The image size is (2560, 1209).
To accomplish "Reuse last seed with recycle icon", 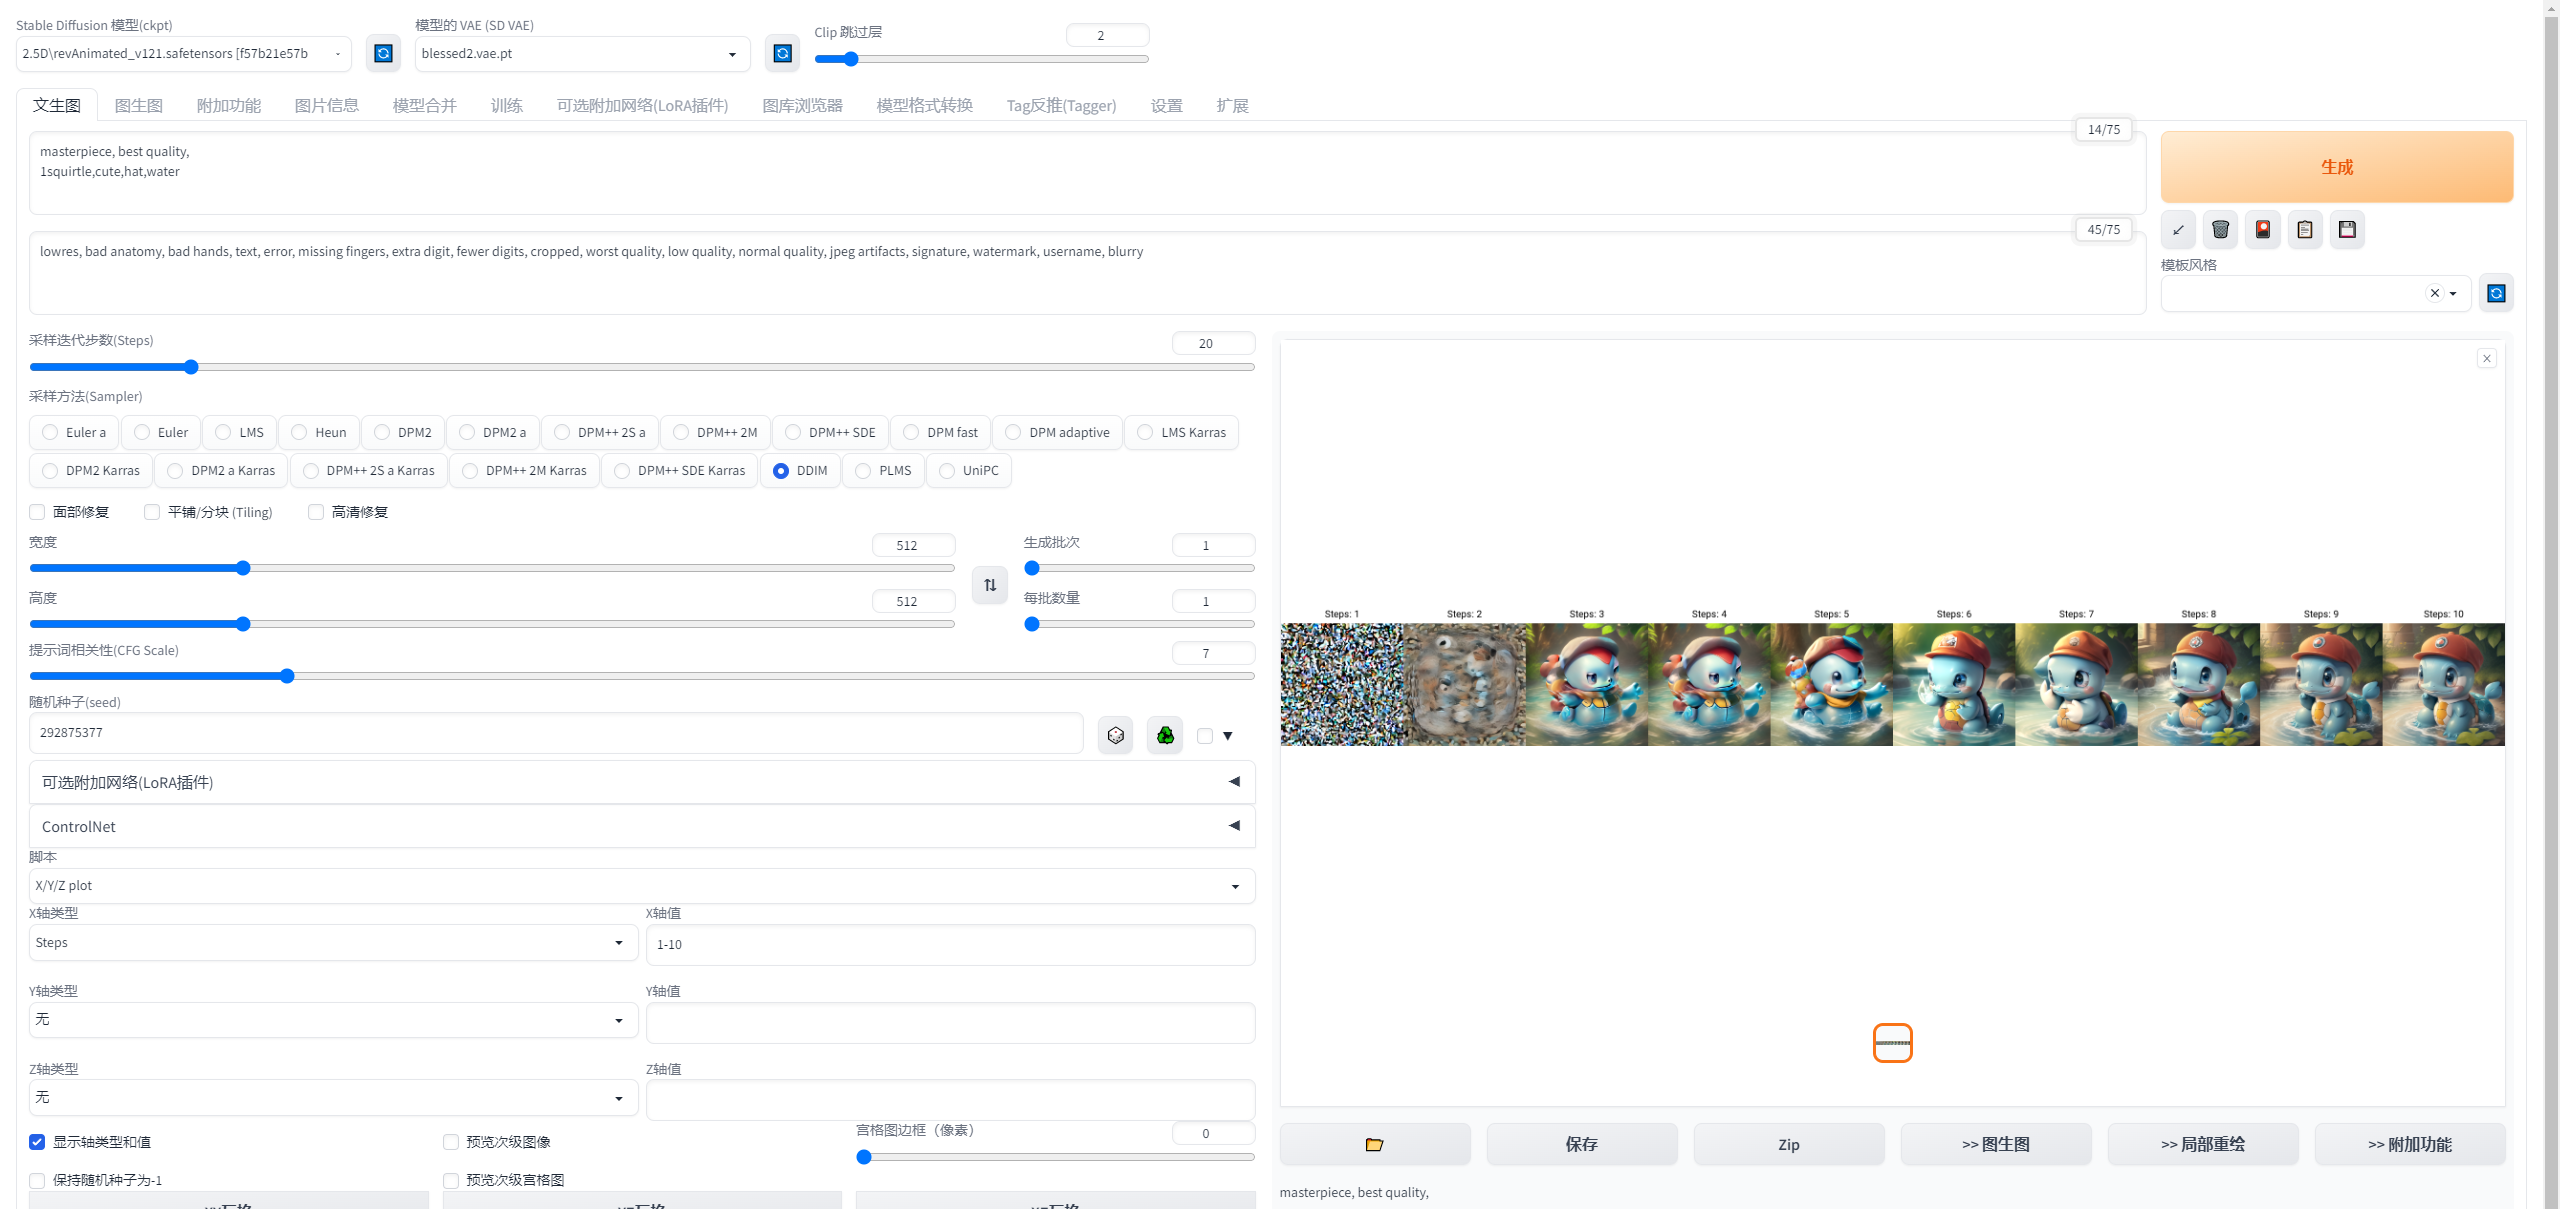I will point(1165,736).
